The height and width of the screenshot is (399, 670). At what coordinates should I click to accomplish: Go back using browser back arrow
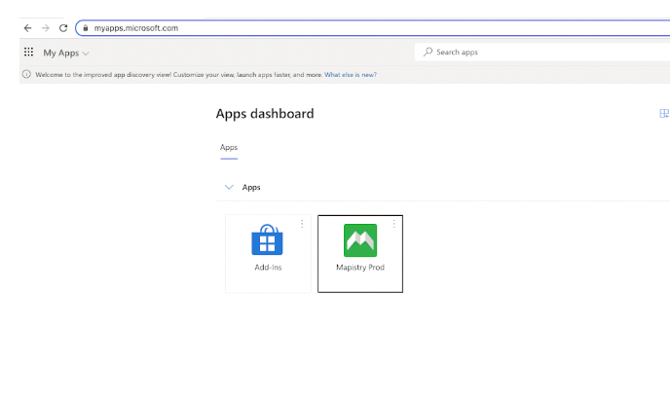[28, 28]
